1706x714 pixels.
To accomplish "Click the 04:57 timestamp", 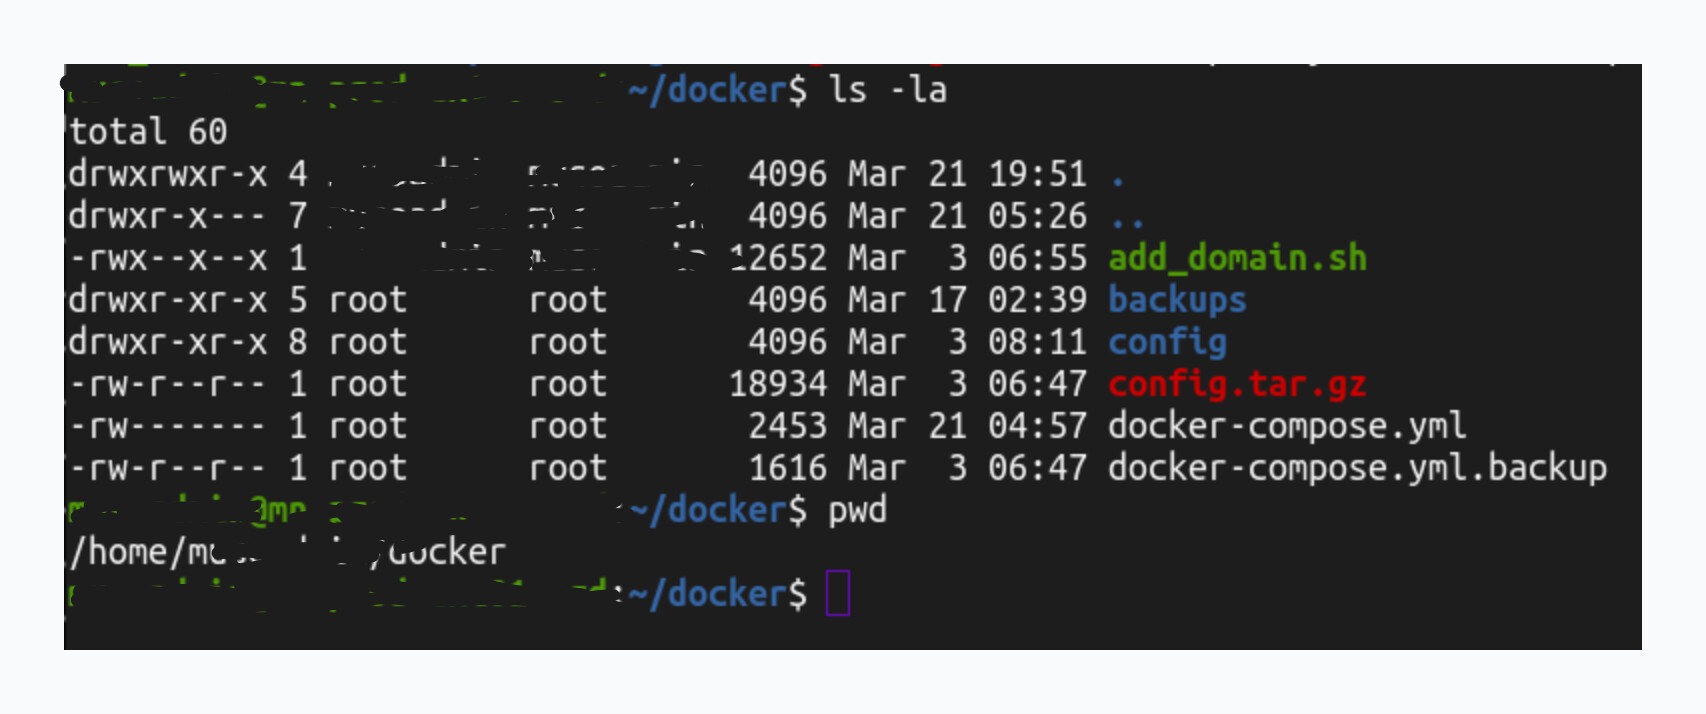I will tap(1037, 426).
